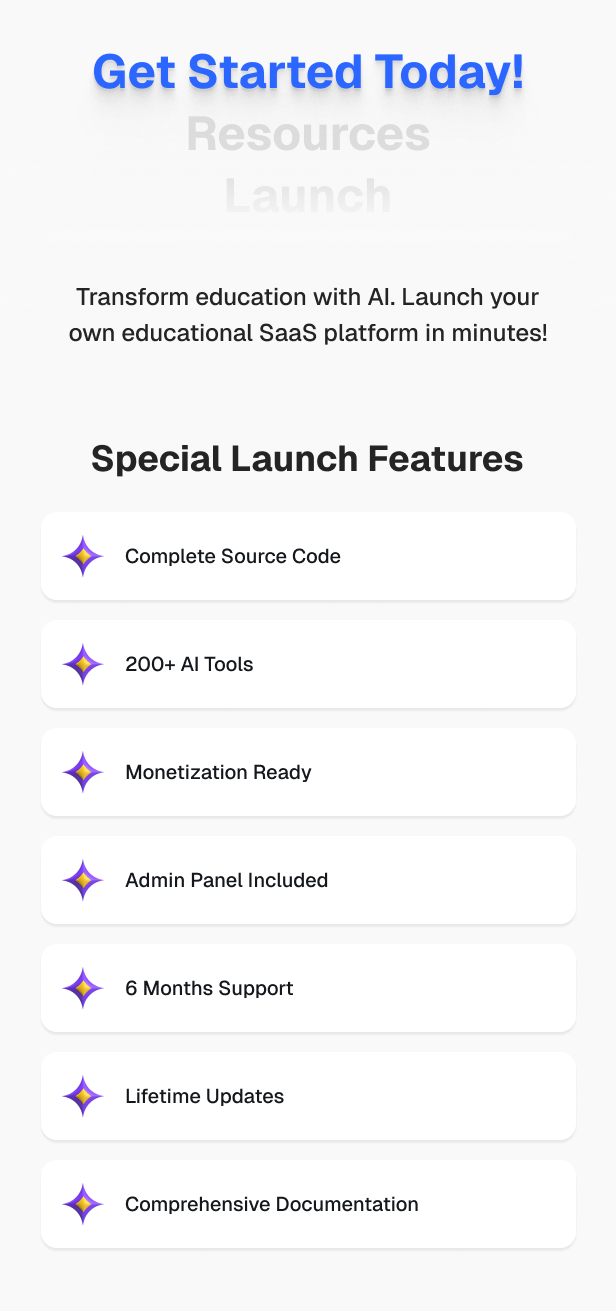Click the sparkle icon next to 200+ AI Tools
This screenshot has height=1311, width=616.
[83, 664]
